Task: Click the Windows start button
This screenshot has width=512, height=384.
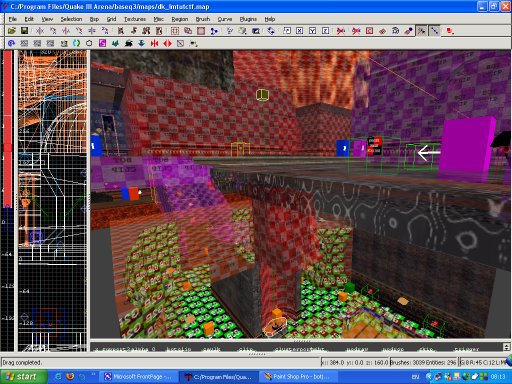Action: point(24,377)
